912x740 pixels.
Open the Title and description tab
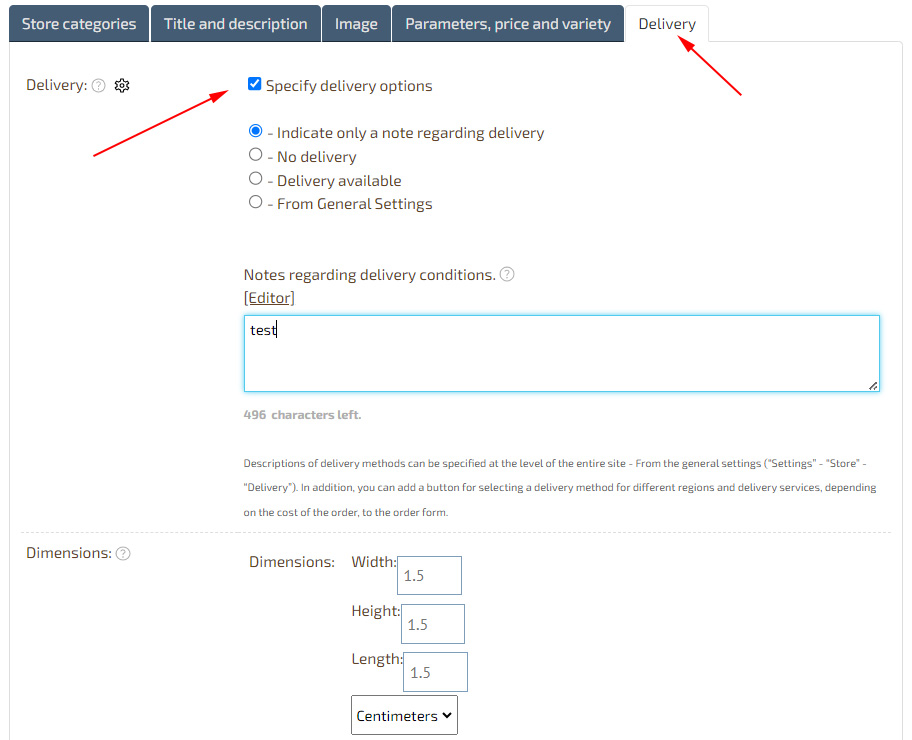[x=236, y=24]
